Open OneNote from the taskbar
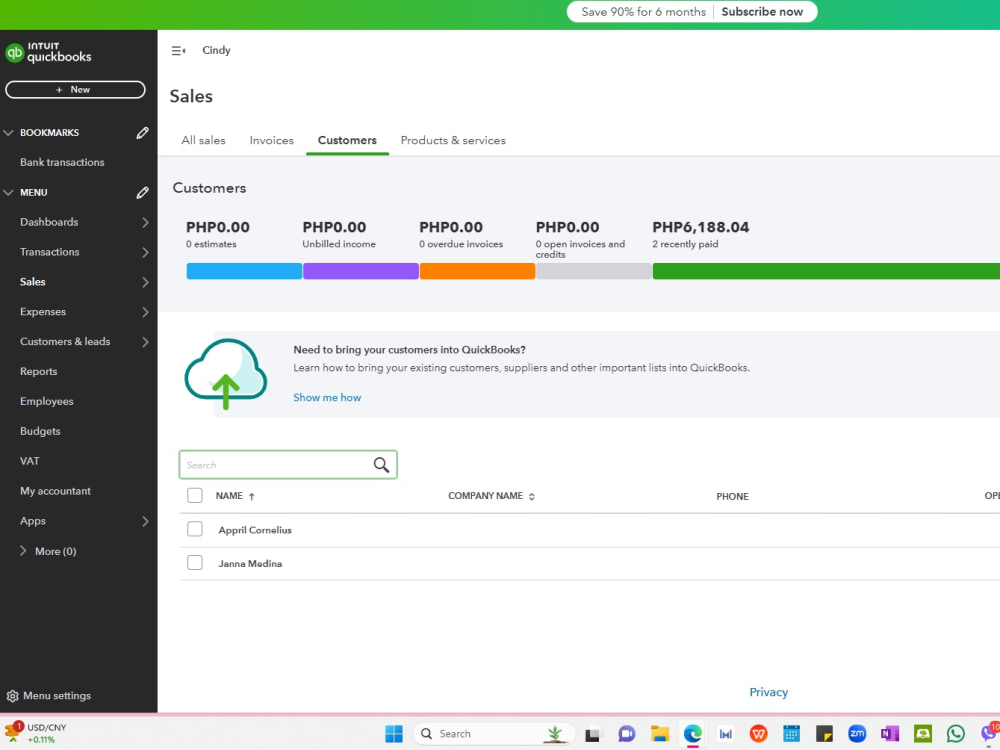Viewport: 1000px width, 750px height. click(x=890, y=734)
